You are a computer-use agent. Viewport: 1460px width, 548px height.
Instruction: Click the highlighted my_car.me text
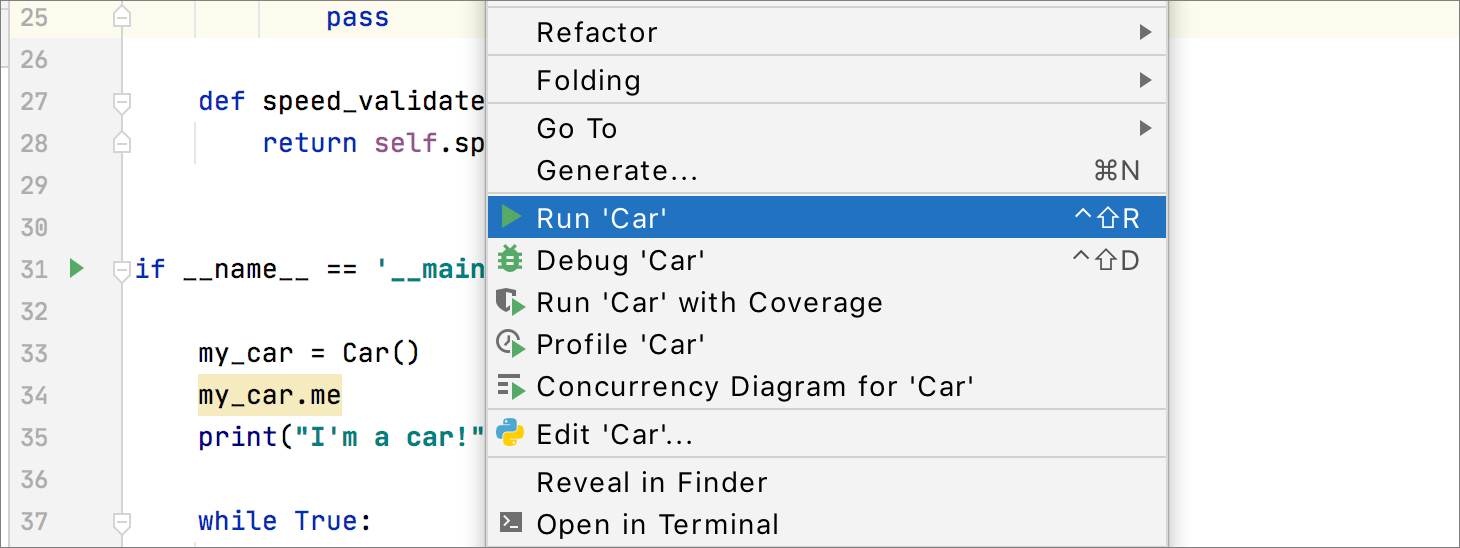[x=270, y=395]
